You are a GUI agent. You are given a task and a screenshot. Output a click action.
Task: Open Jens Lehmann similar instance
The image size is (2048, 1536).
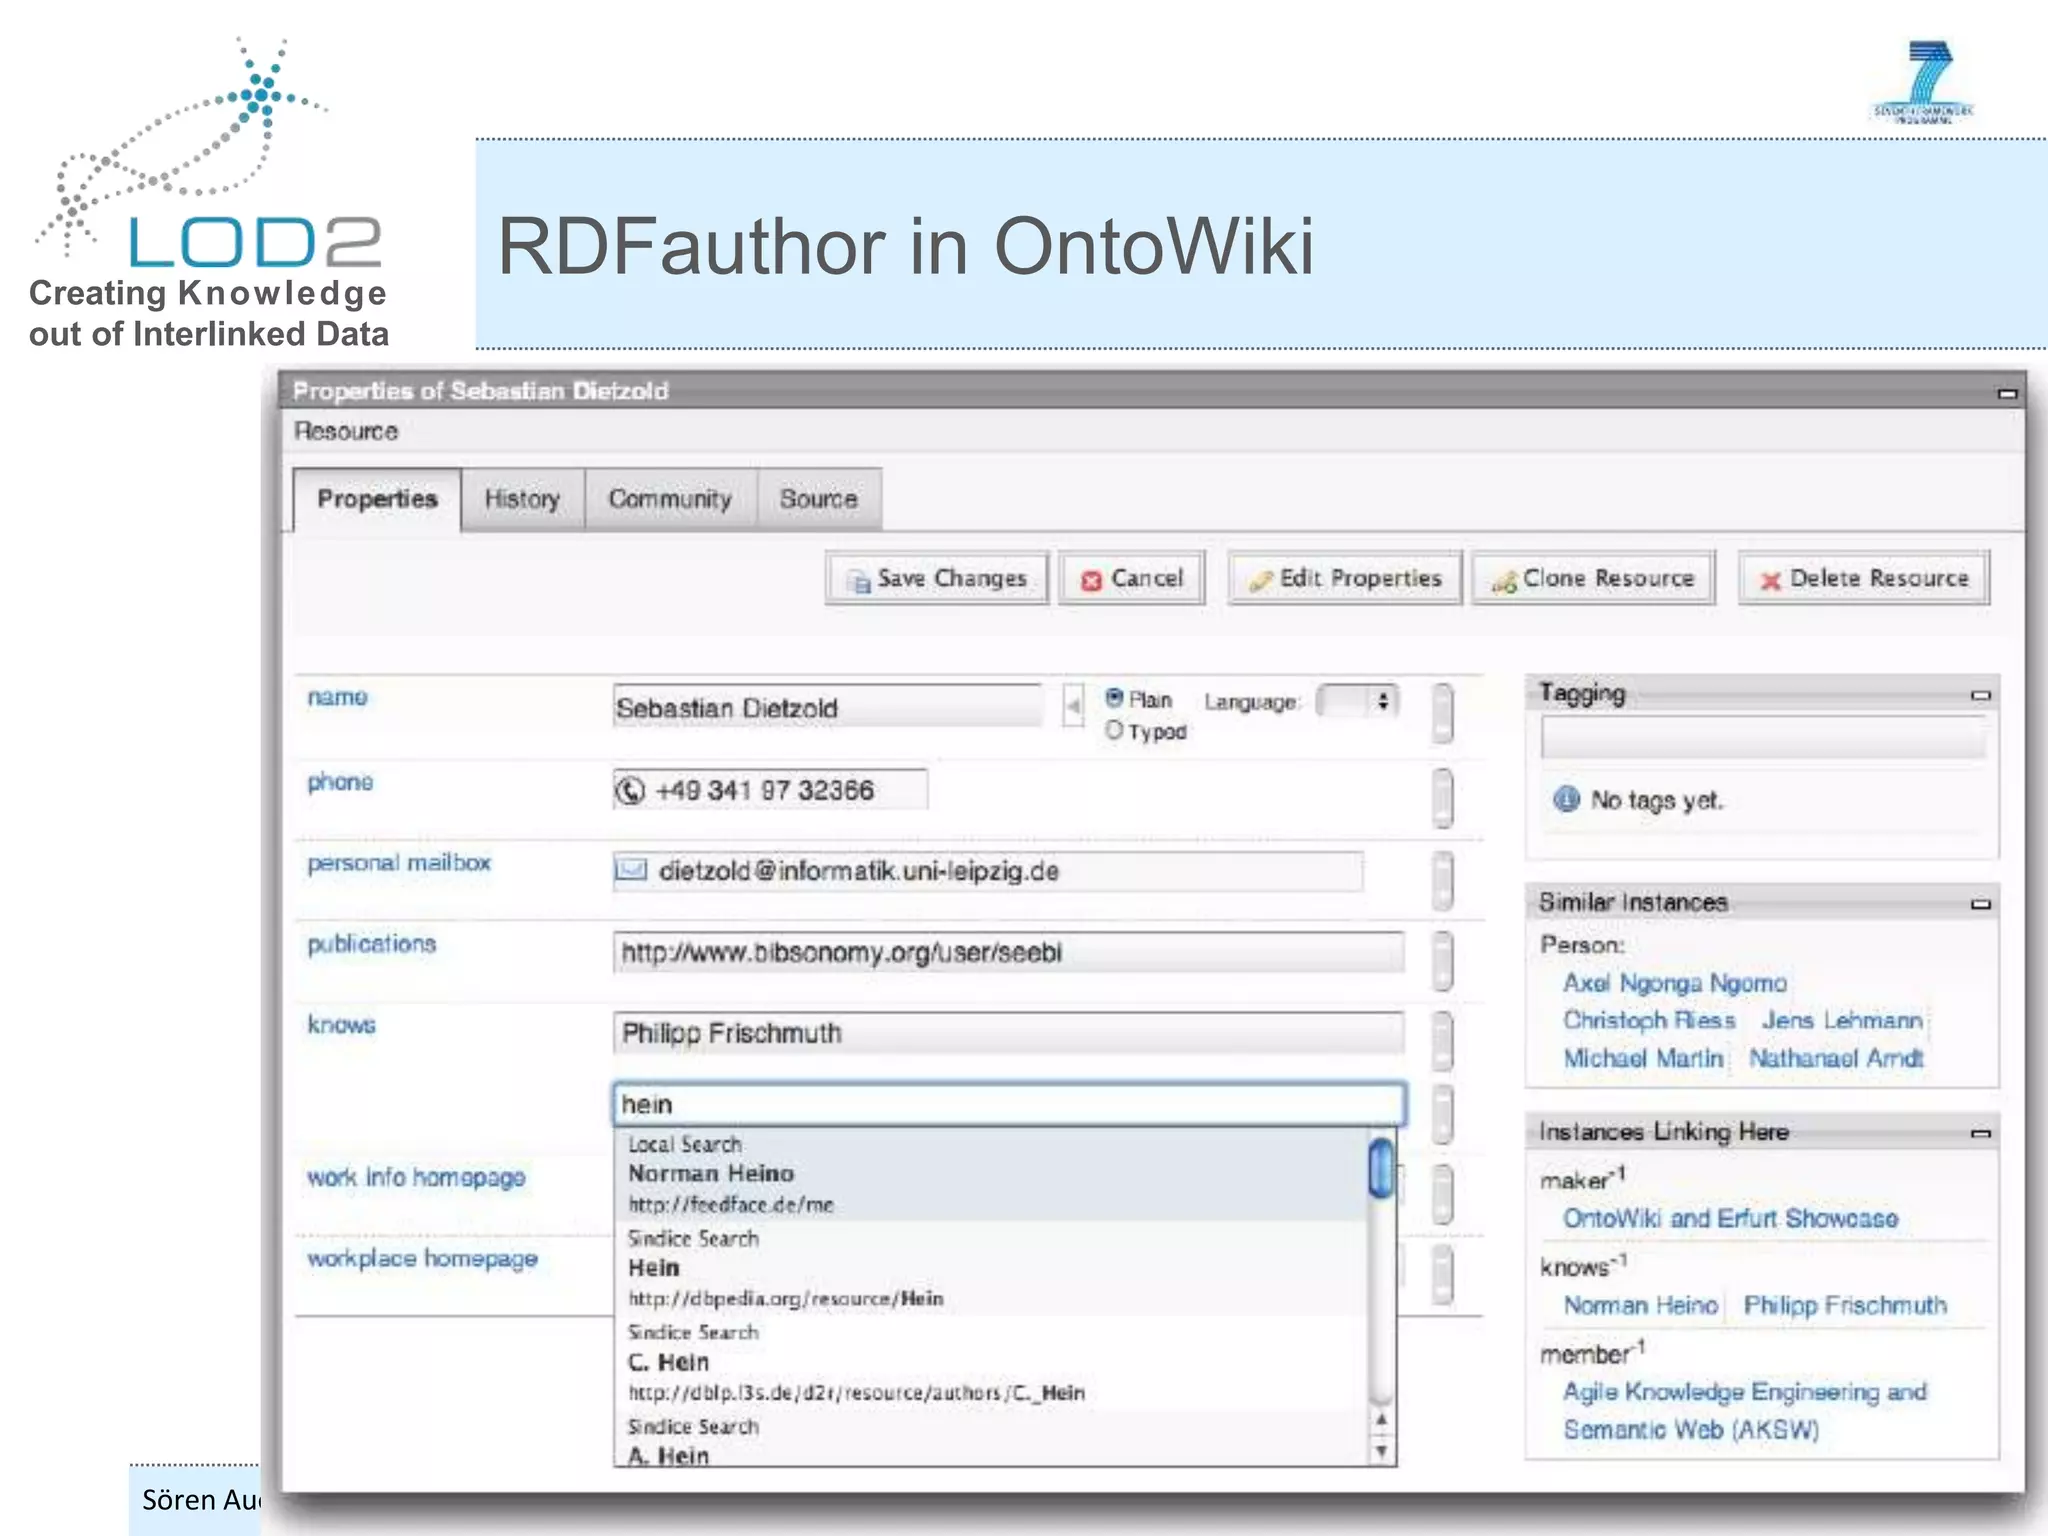tap(1842, 1020)
